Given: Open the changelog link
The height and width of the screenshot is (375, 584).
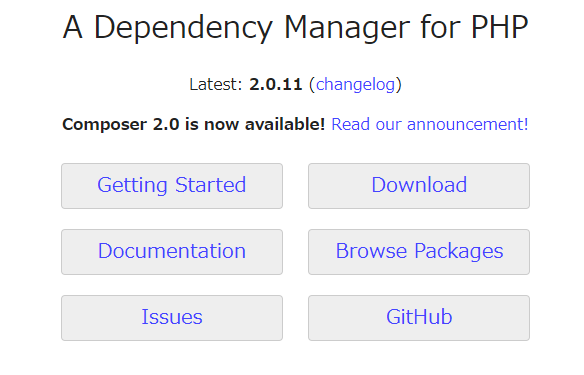Looking at the screenshot, I should pos(355,85).
